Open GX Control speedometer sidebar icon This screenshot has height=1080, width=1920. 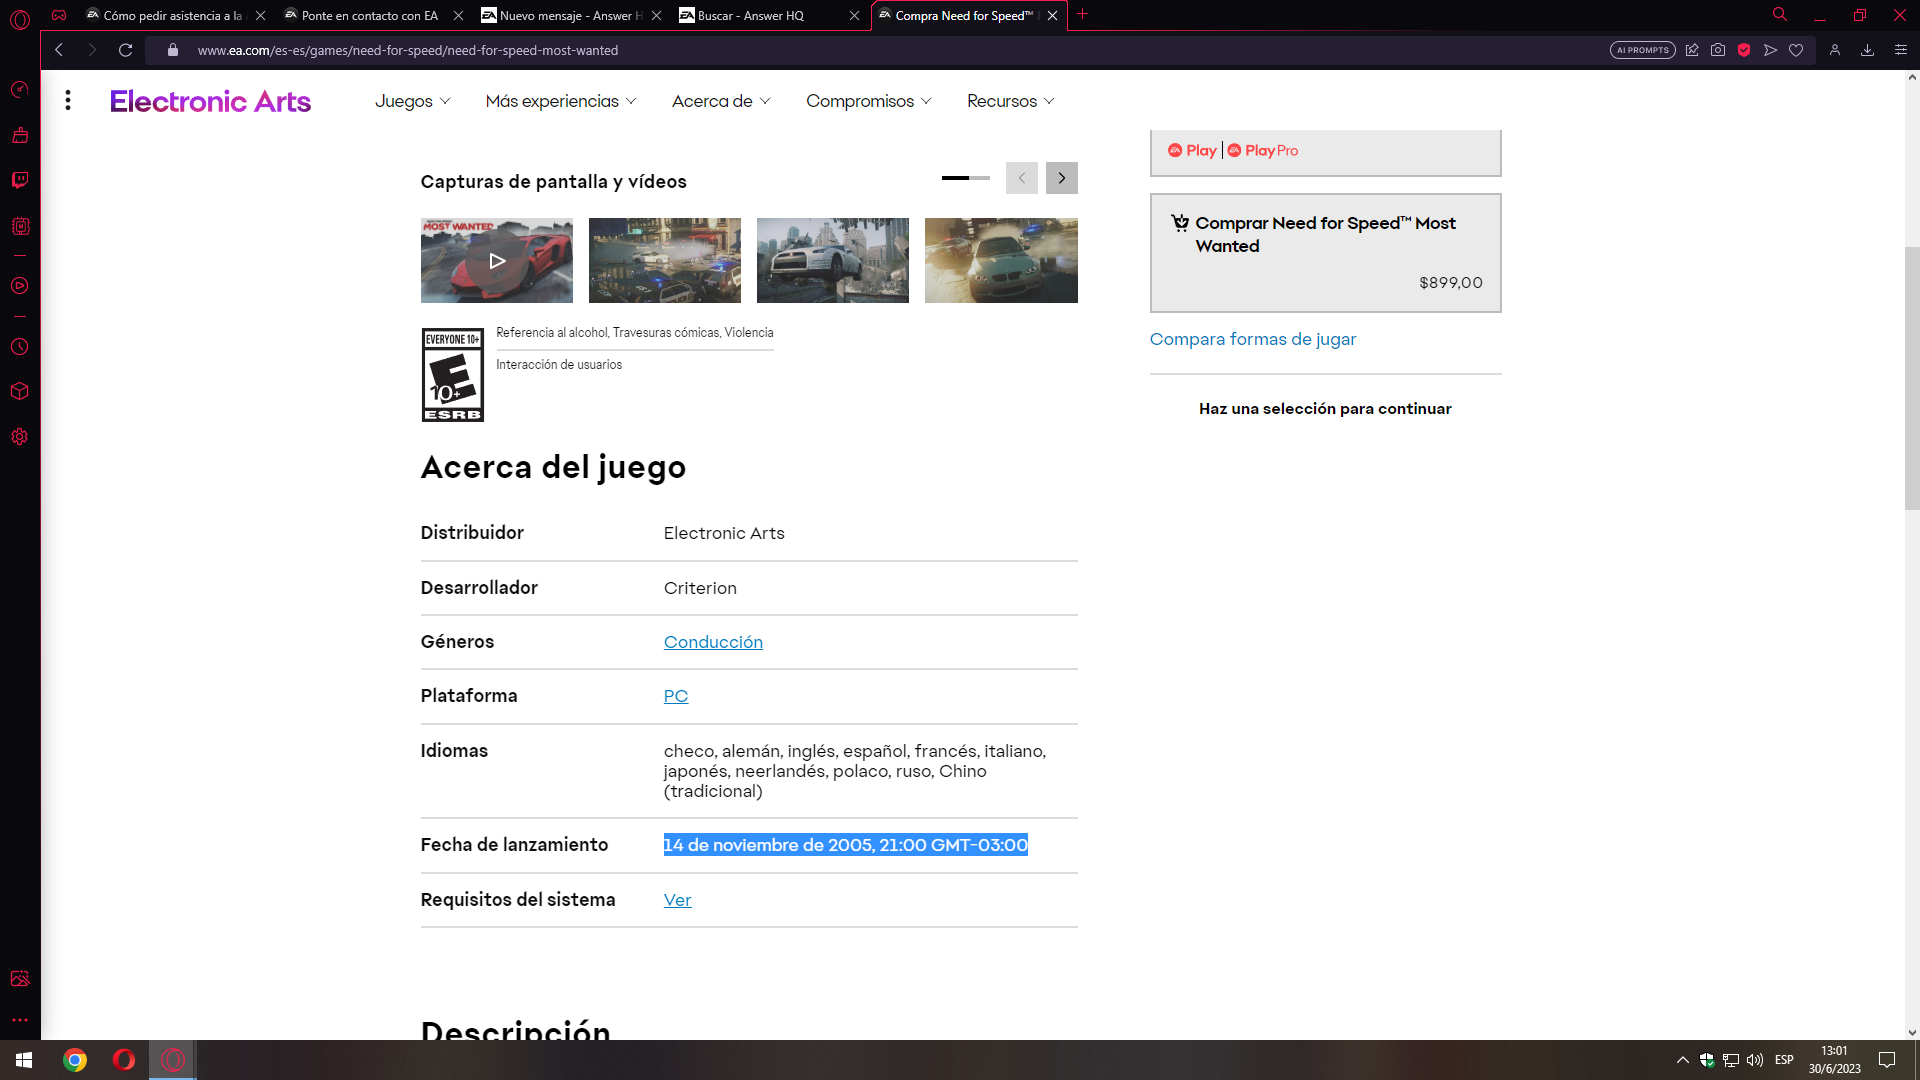point(20,90)
